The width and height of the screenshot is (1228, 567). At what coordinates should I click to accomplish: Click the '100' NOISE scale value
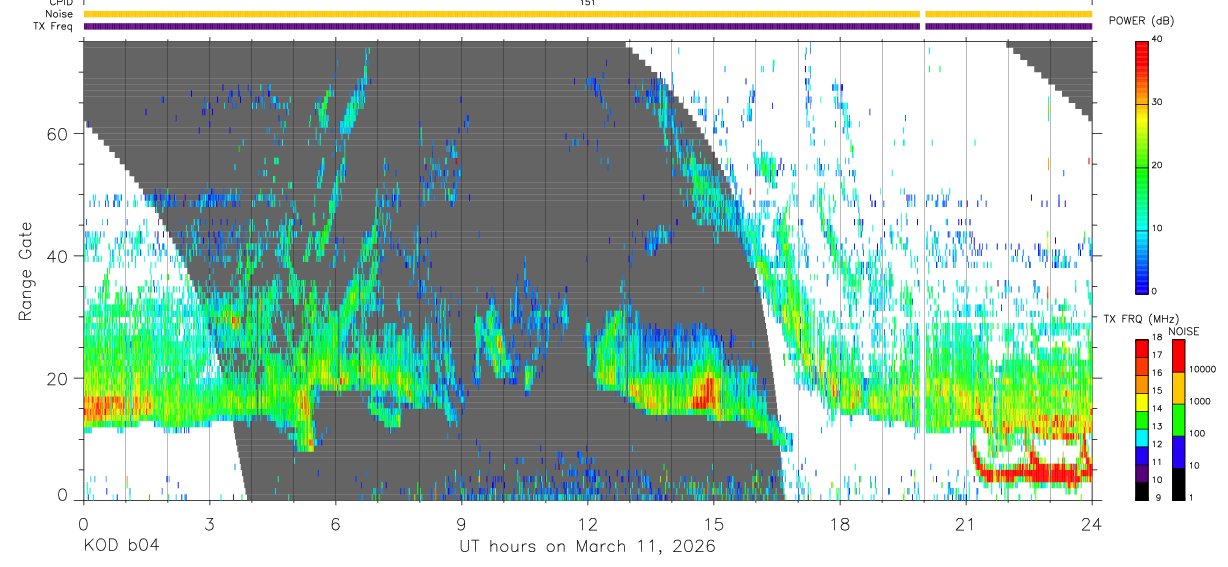(1197, 433)
